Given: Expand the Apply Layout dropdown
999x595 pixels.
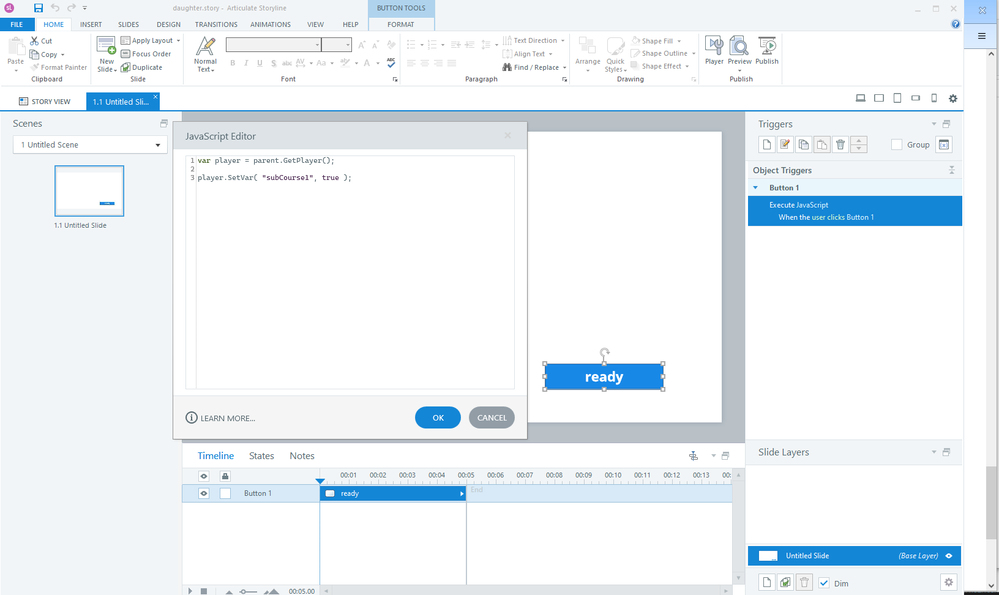Looking at the screenshot, I should (x=180, y=41).
